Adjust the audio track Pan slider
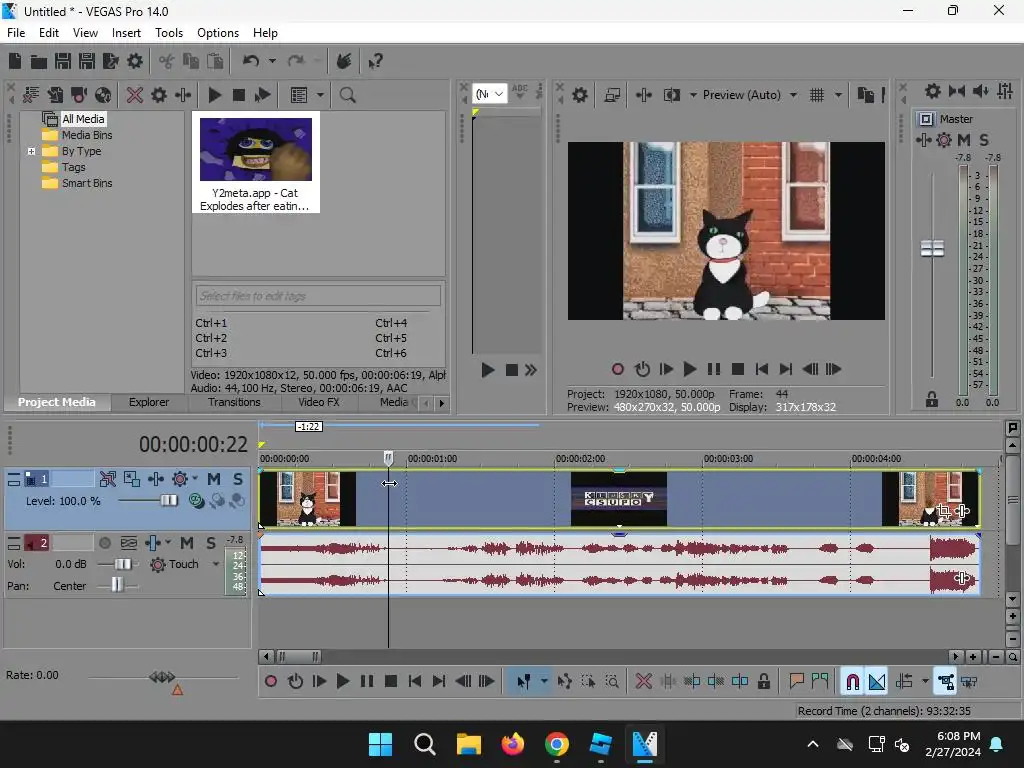Image resolution: width=1024 pixels, height=768 pixels. (117, 584)
